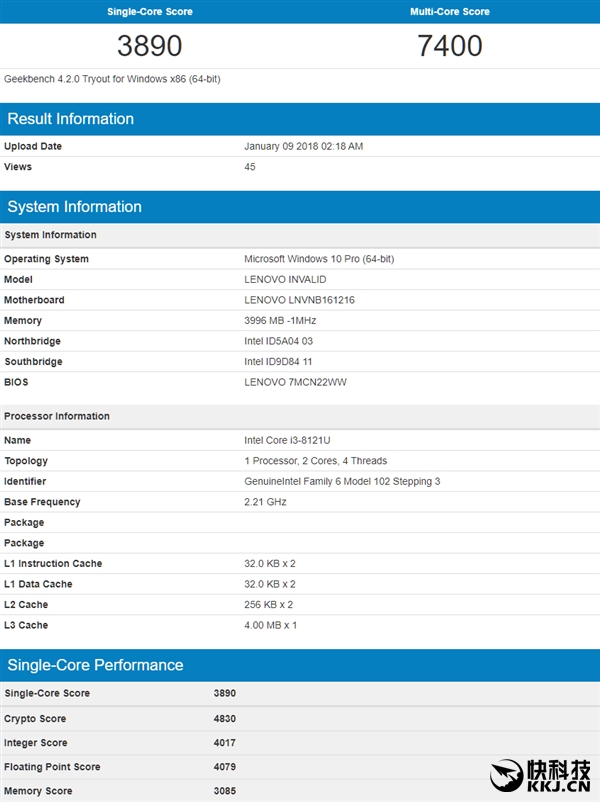Screen dimensions: 600x802
Task: Select southbridge value 'Intel ID9D84 11'
Action: (278, 362)
